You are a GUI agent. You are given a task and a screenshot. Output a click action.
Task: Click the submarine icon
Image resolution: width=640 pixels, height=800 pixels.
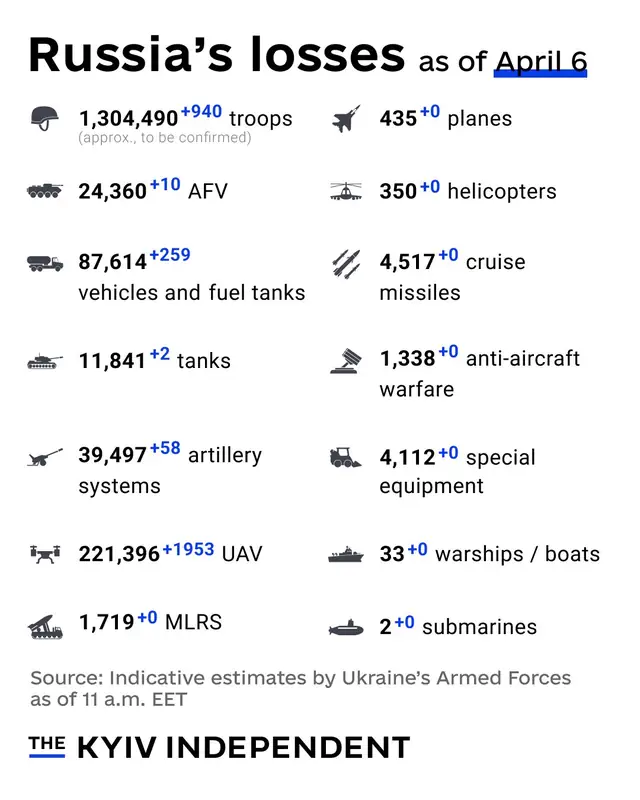tap(346, 628)
